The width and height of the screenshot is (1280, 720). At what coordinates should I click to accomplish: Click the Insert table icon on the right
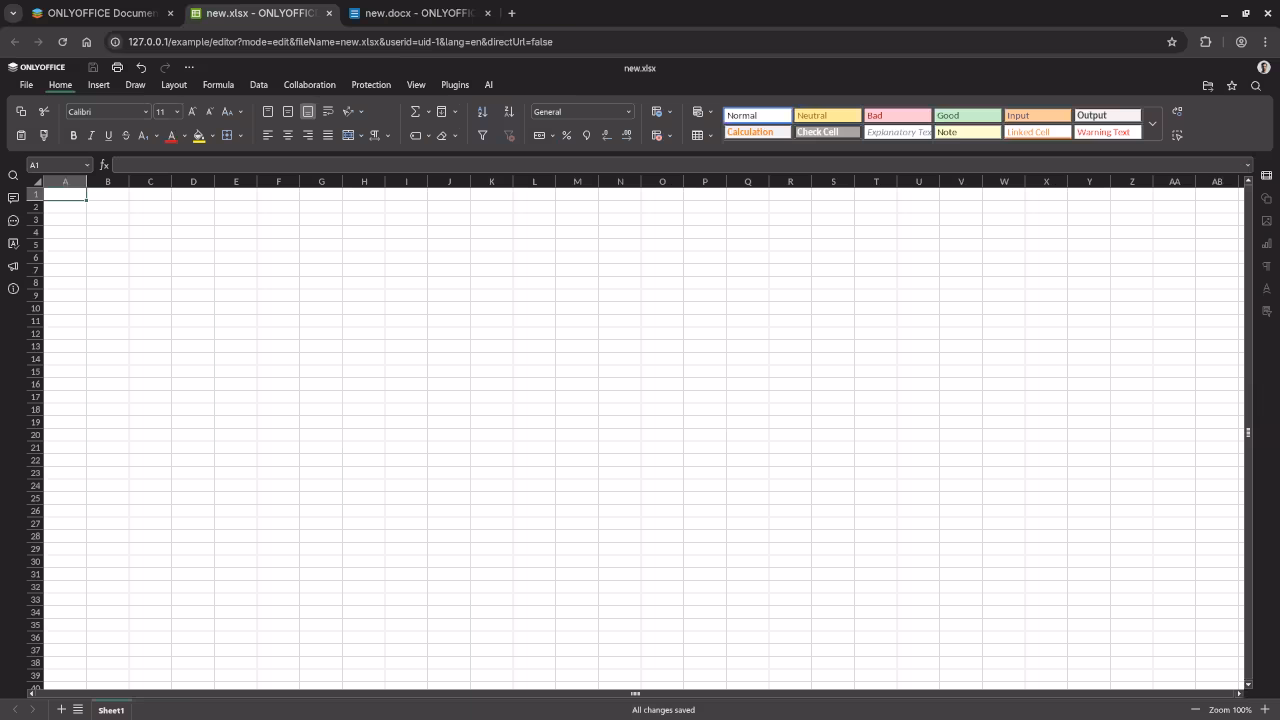click(697, 135)
